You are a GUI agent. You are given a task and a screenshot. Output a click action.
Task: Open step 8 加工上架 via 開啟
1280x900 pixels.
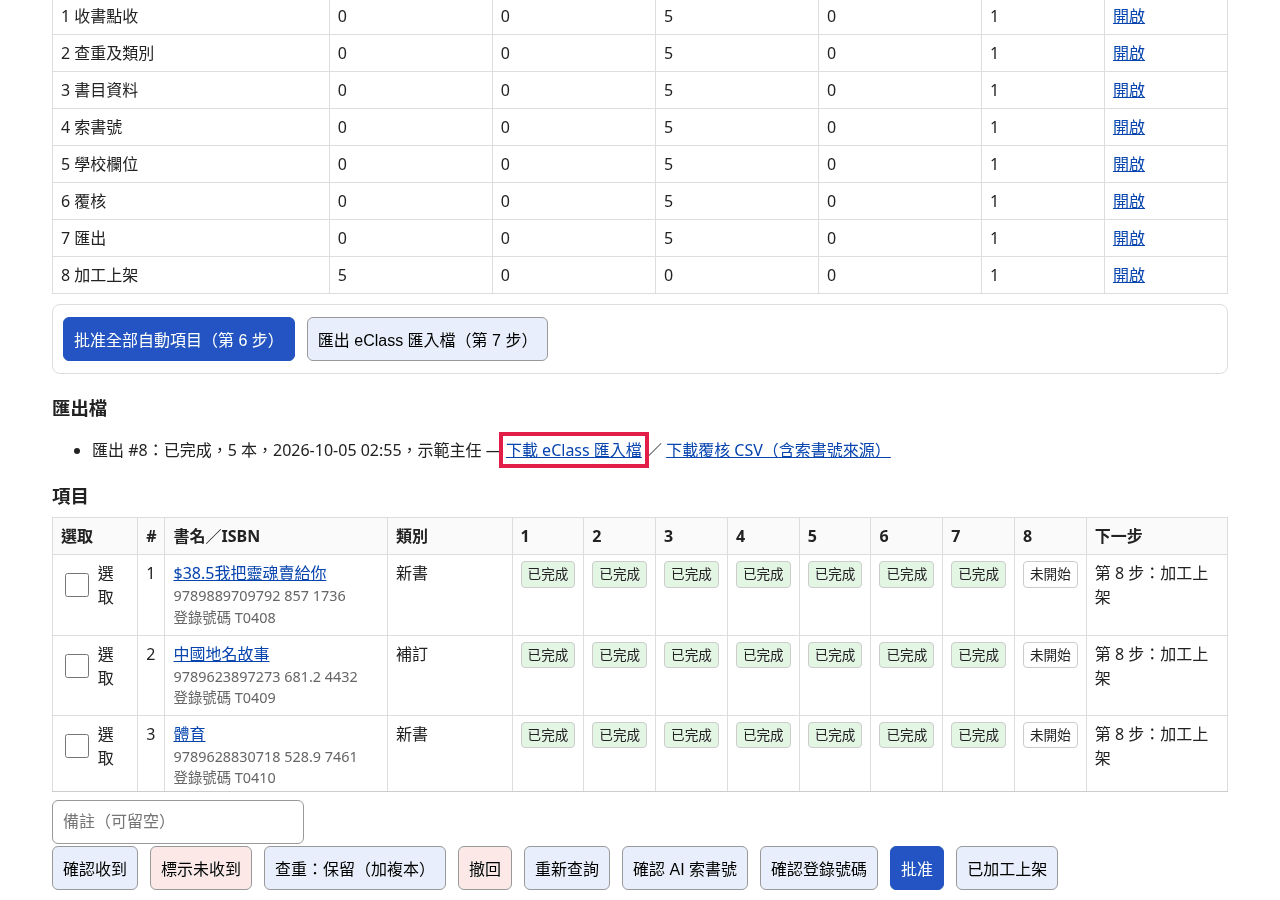point(1129,275)
